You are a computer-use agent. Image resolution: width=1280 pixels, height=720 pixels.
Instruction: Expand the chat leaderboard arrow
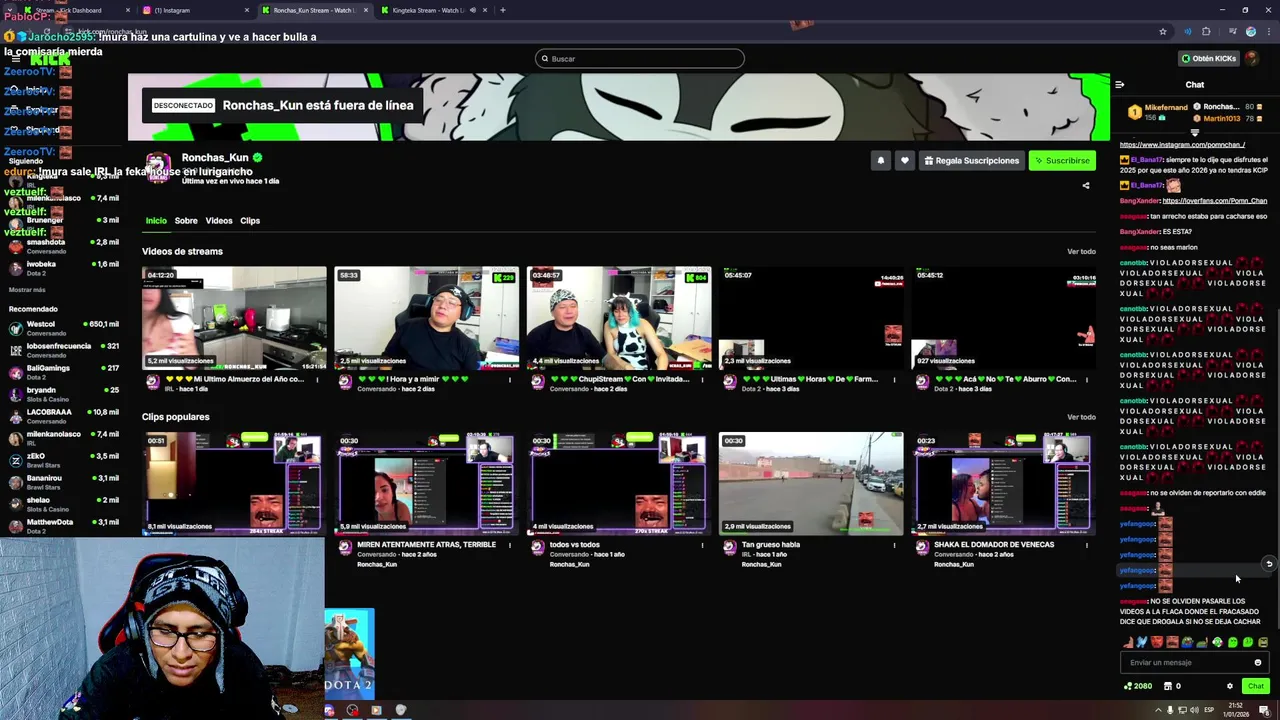[x=1195, y=132]
